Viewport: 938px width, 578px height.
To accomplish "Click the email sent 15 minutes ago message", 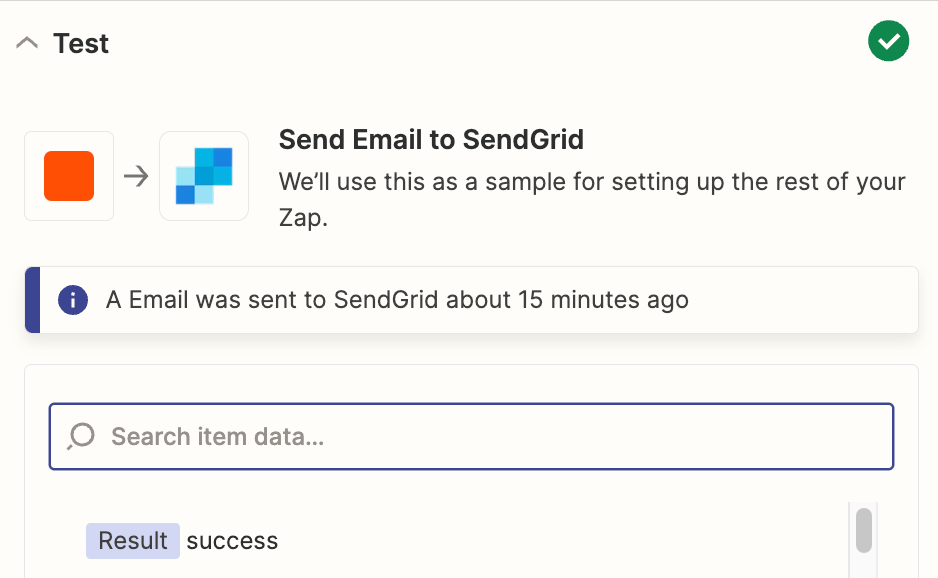I will [397, 300].
